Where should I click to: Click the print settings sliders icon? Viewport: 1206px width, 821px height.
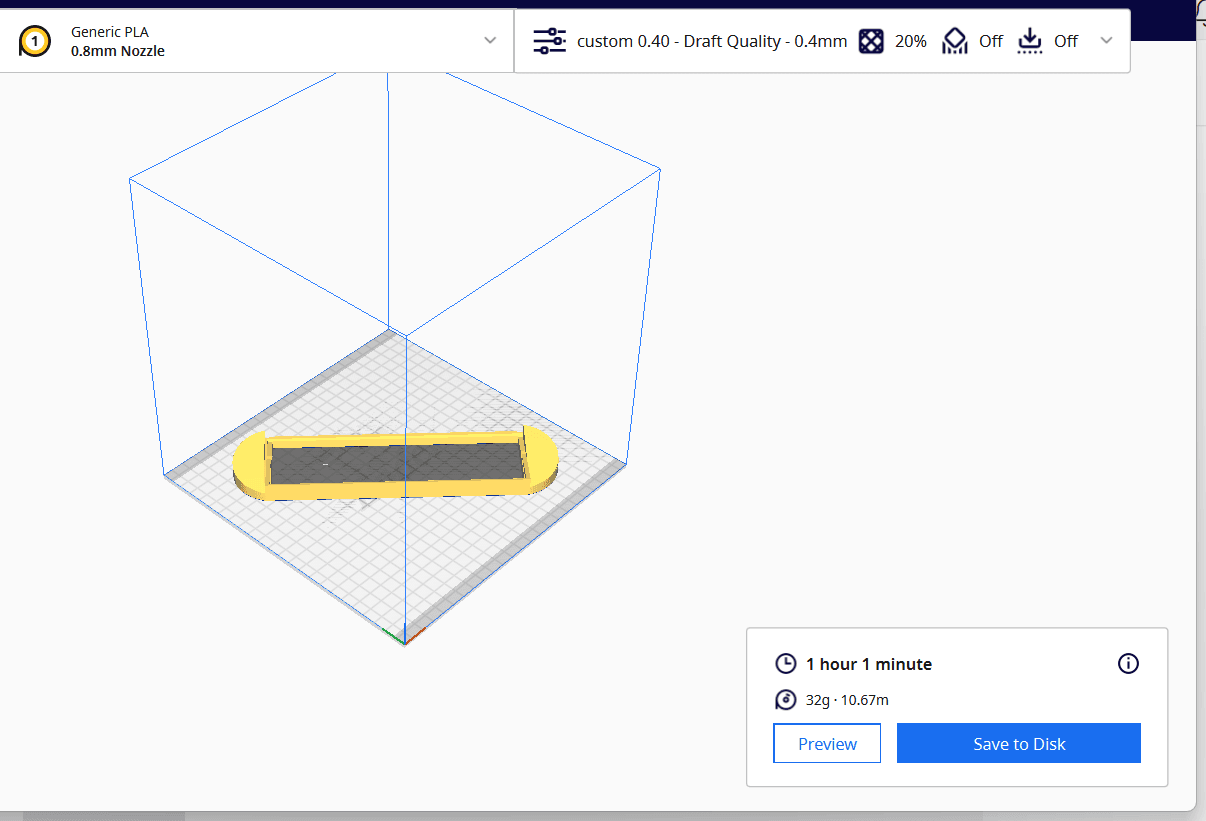[x=549, y=41]
